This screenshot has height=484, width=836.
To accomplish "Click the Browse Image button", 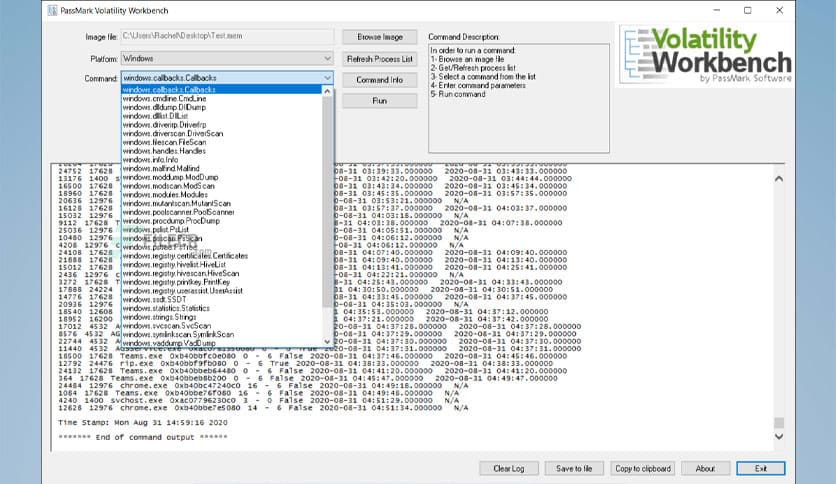I will point(380,37).
